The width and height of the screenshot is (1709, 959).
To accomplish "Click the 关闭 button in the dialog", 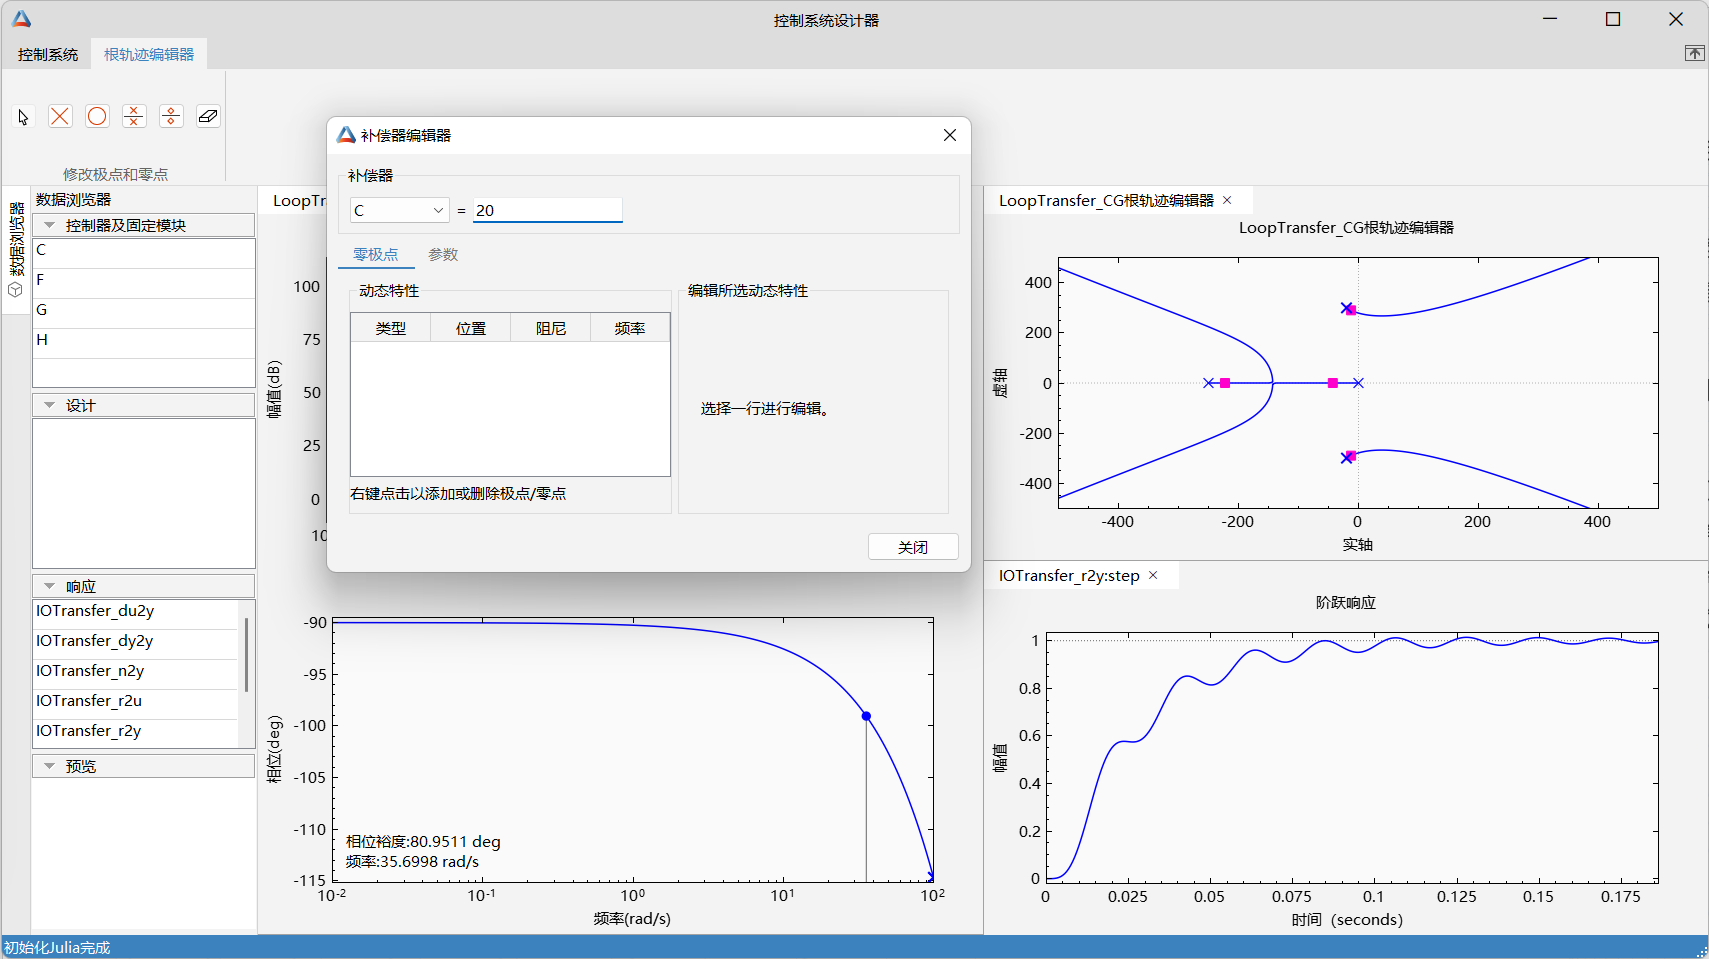I will 913,547.
